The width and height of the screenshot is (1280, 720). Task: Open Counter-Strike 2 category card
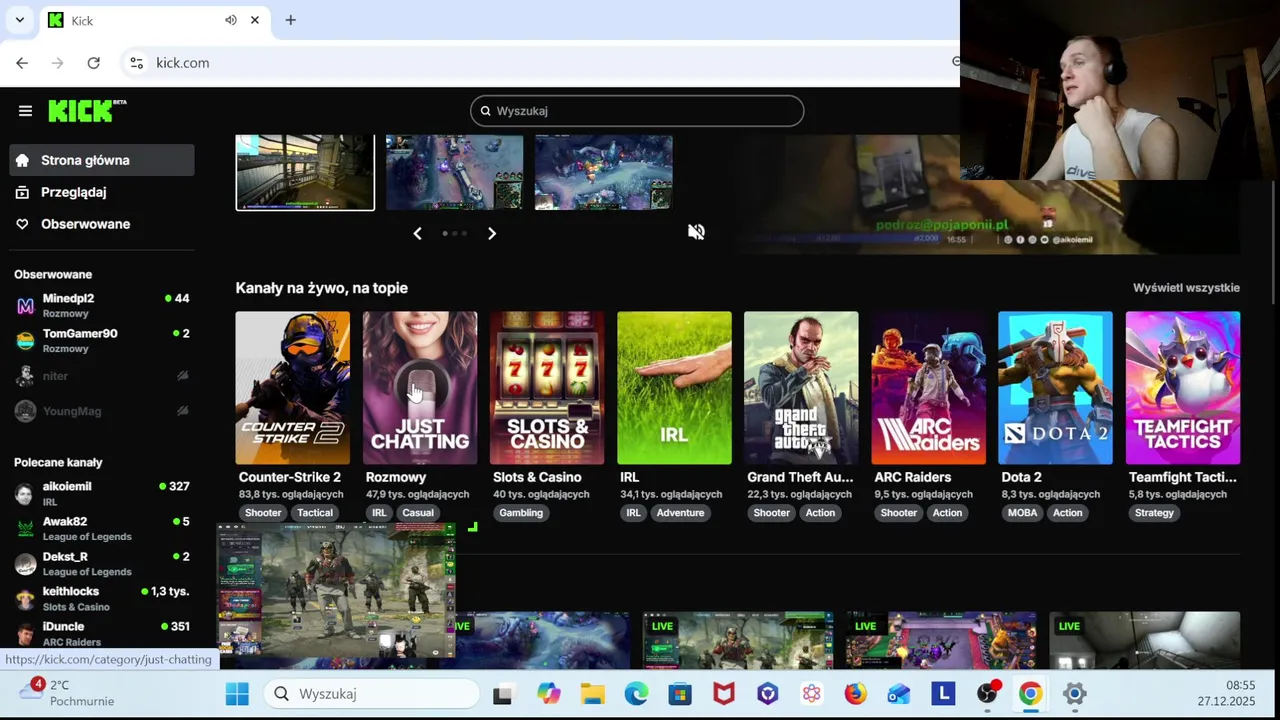(292, 388)
